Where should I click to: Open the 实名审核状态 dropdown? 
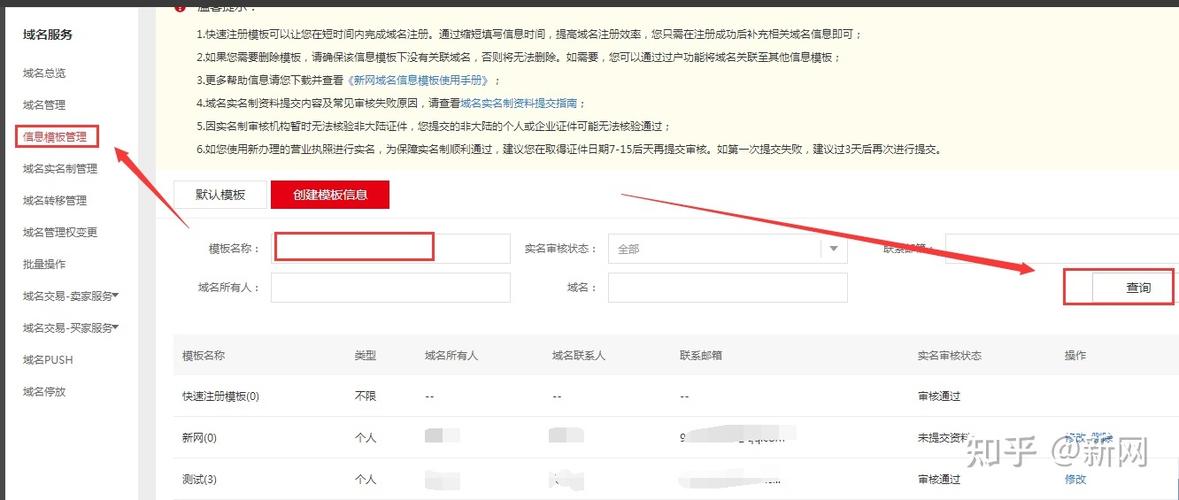[x=728, y=249]
